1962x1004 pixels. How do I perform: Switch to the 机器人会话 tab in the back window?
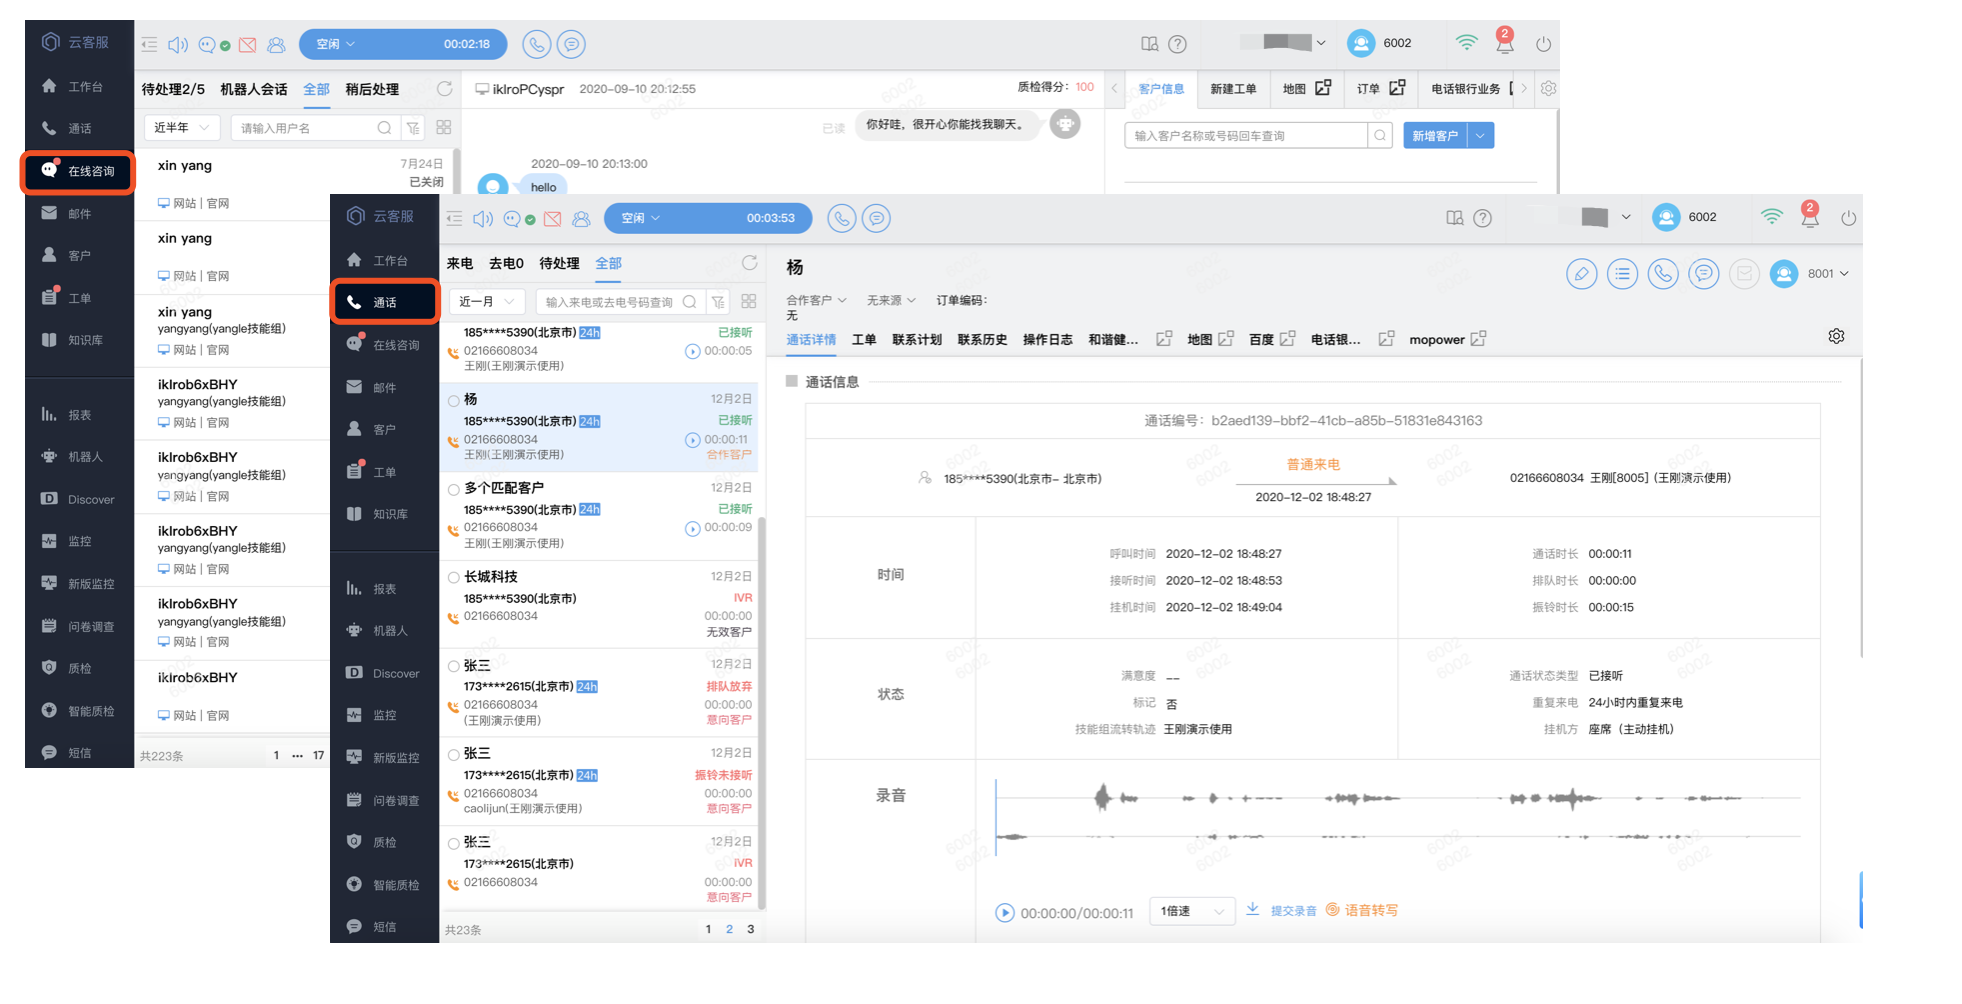pyautogui.click(x=254, y=89)
